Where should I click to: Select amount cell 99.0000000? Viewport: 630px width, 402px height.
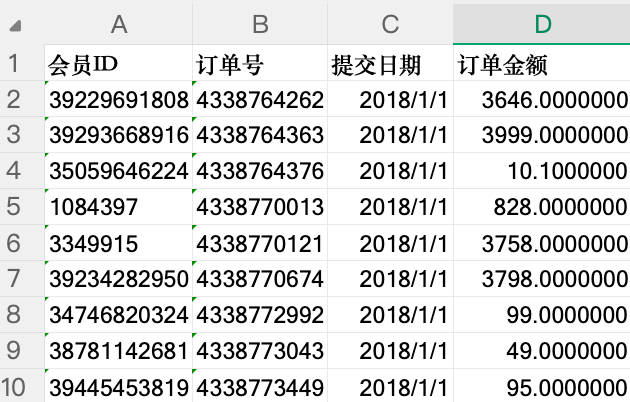(542, 314)
